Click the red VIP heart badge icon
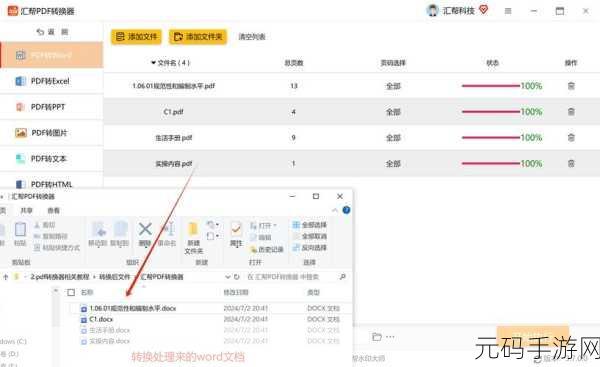Image resolution: width=600 pixels, height=367 pixels. pyautogui.click(x=484, y=10)
